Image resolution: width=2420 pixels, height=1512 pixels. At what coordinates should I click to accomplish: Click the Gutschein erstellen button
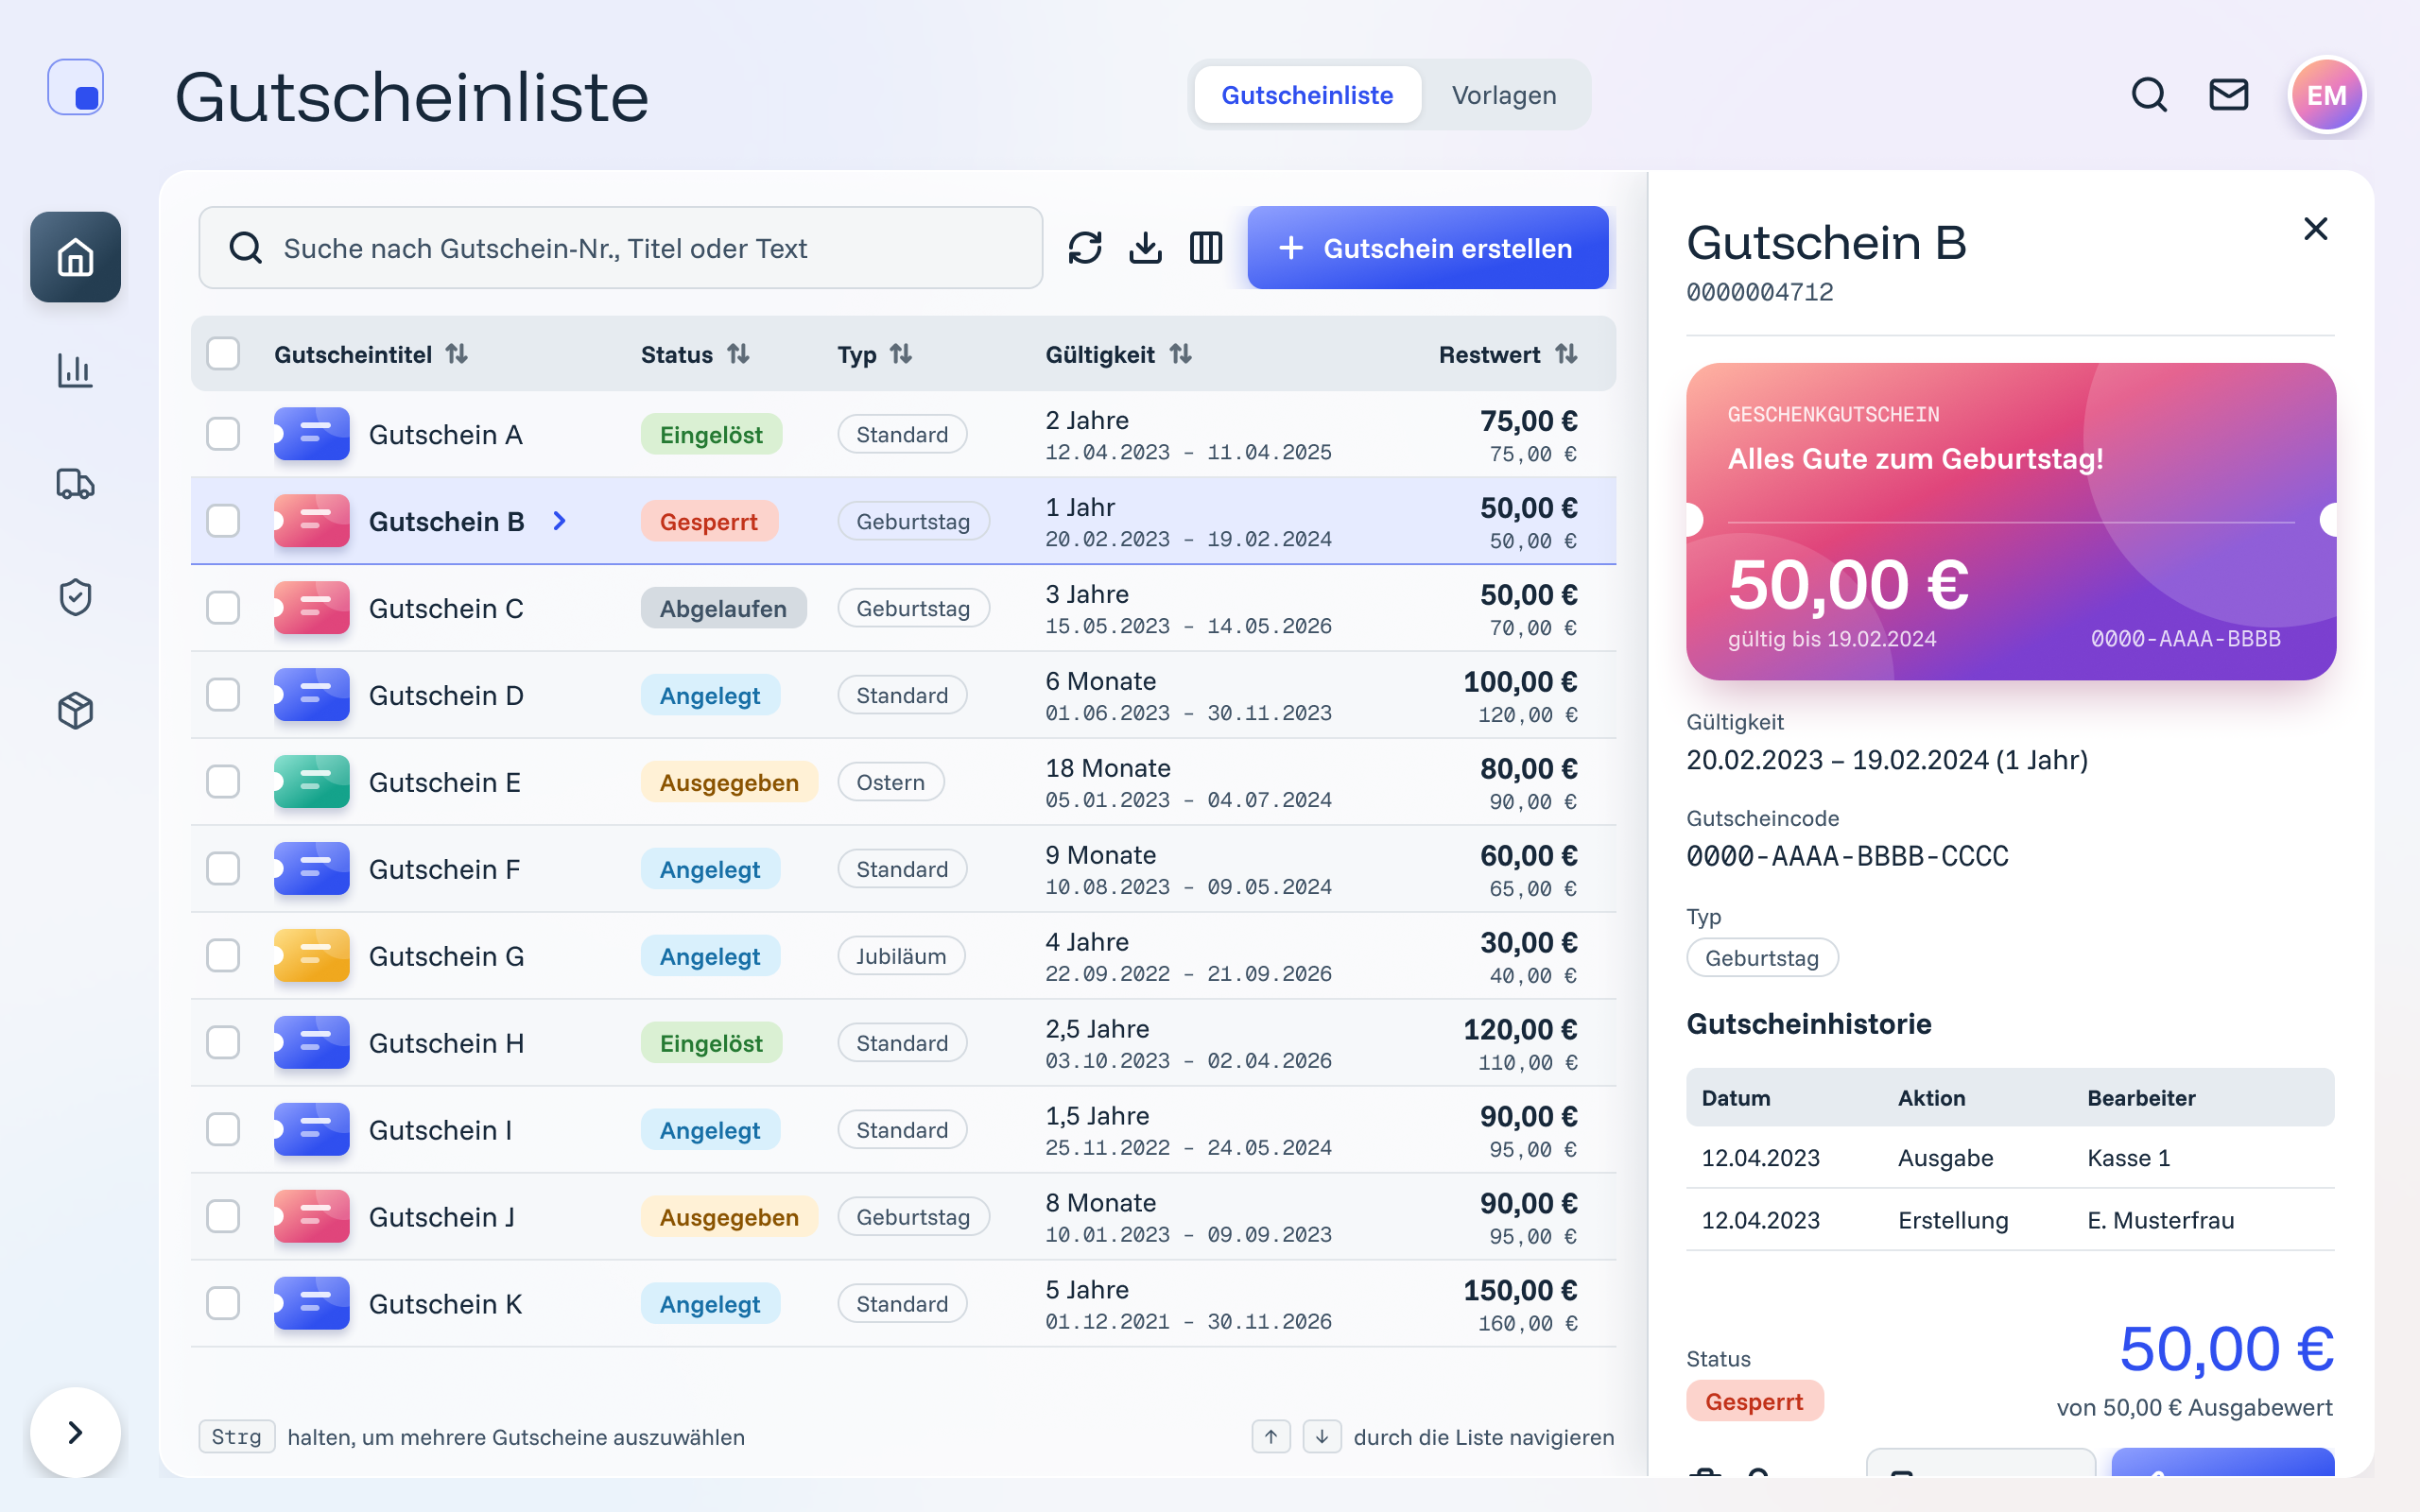1428,248
